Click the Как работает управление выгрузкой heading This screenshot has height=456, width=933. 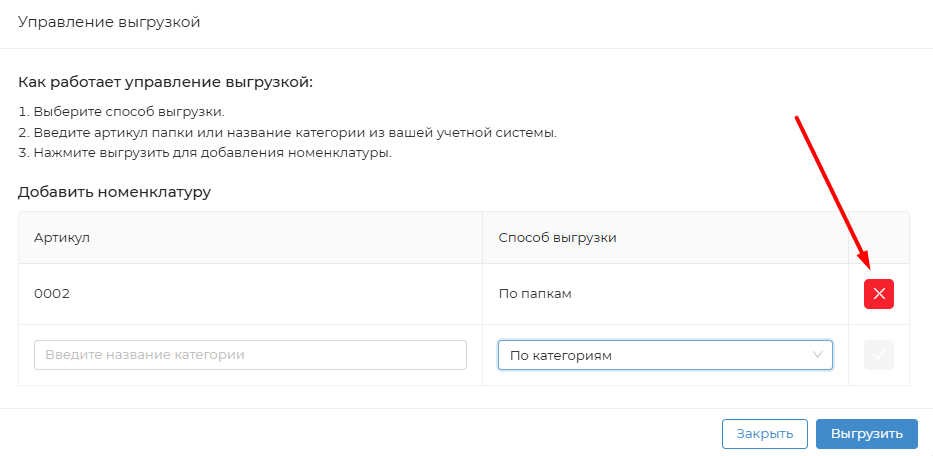(x=165, y=82)
